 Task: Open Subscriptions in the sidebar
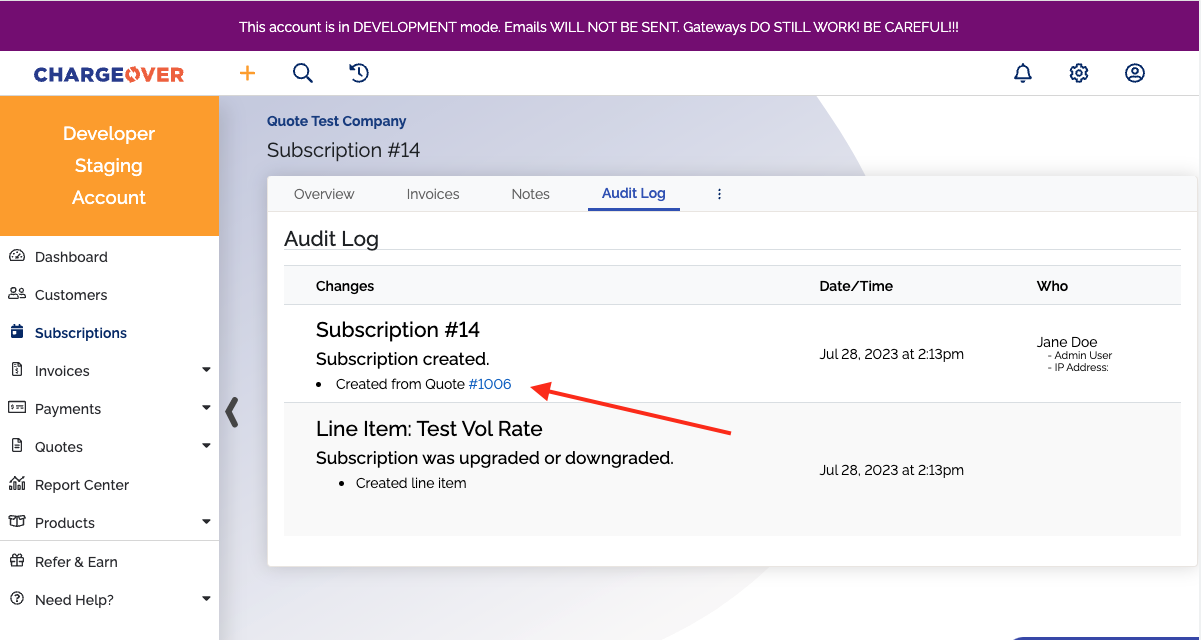pyautogui.click(x=81, y=333)
